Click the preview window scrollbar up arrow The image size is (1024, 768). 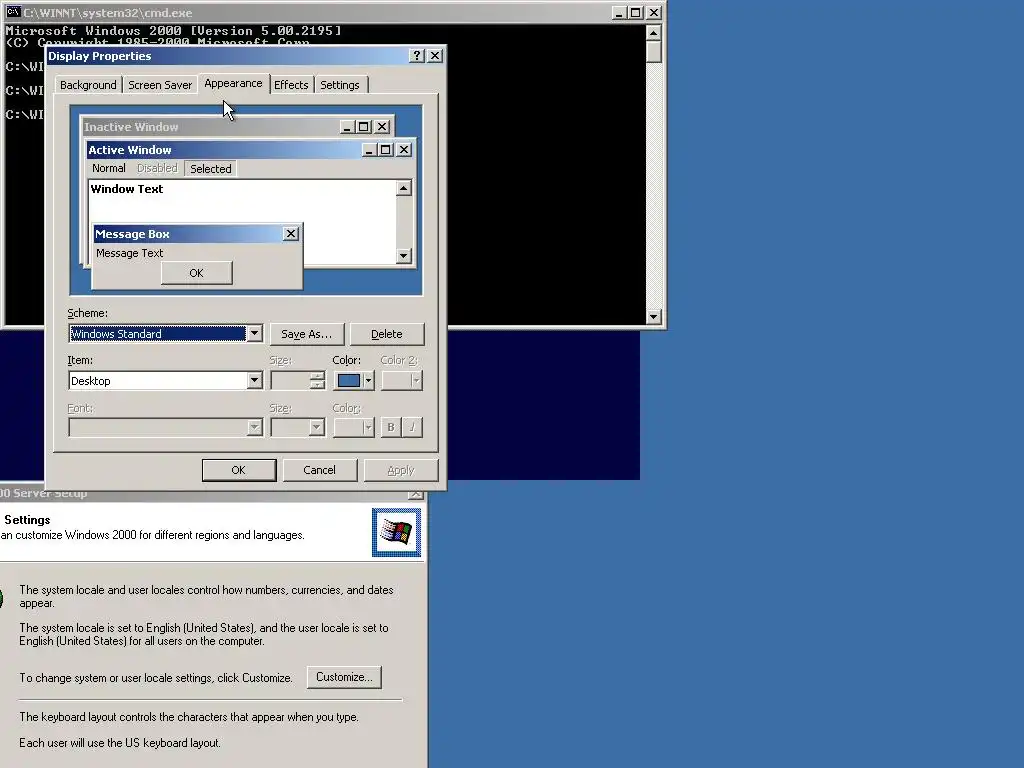(x=404, y=189)
